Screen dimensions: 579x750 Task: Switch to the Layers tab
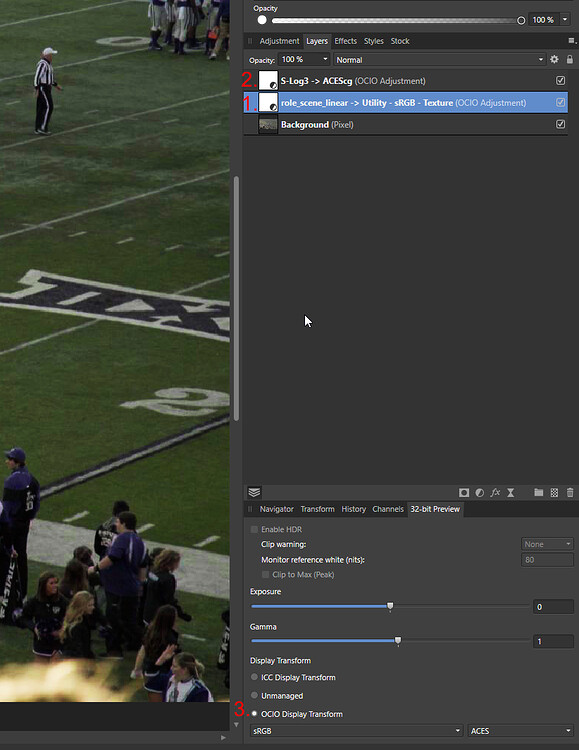pos(317,41)
